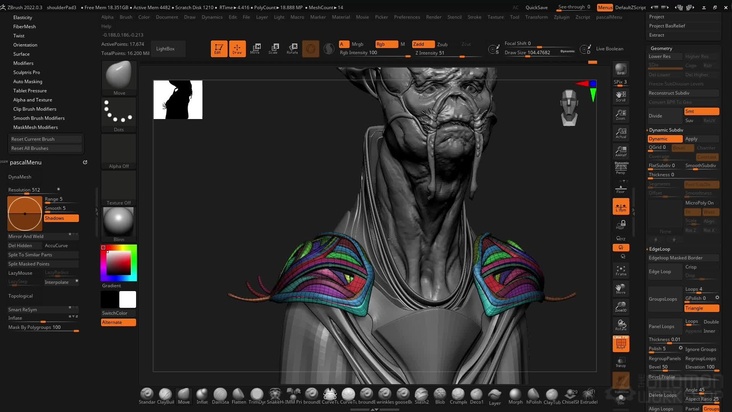The height and width of the screenshot is (412, 732).
Task: Open the Stroke menu
Action: pyautogui.click(x=474, y=17)
